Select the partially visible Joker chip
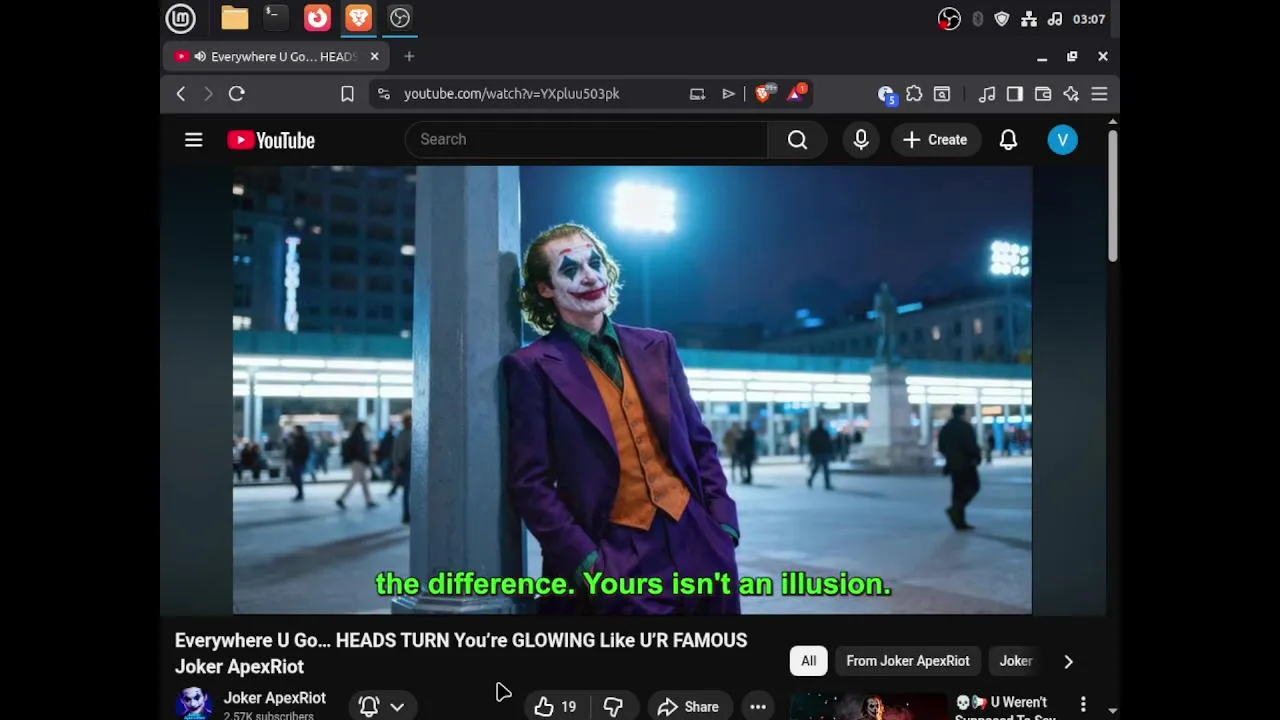This screenshot has height=720, width=1280. tap(1016, 661)
